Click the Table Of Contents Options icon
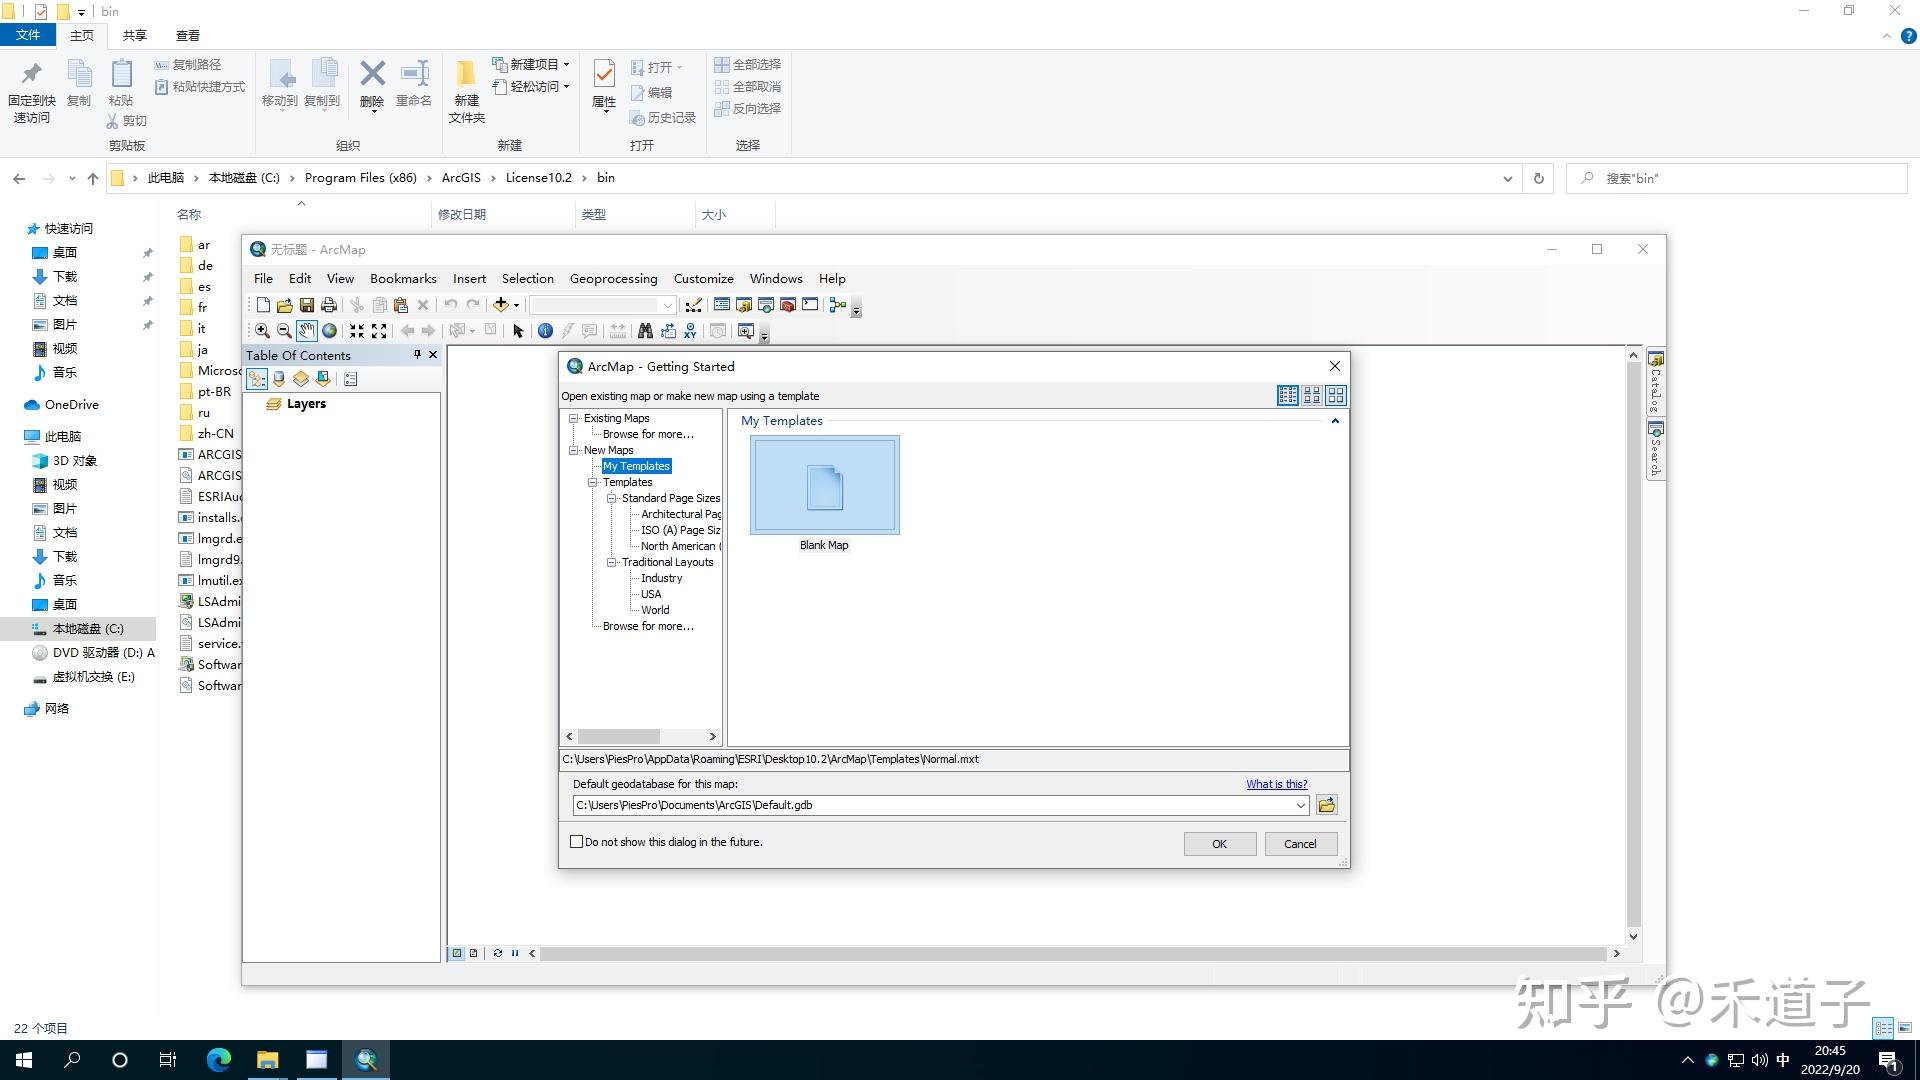The image size is (1920, 1080). [351, 379]
